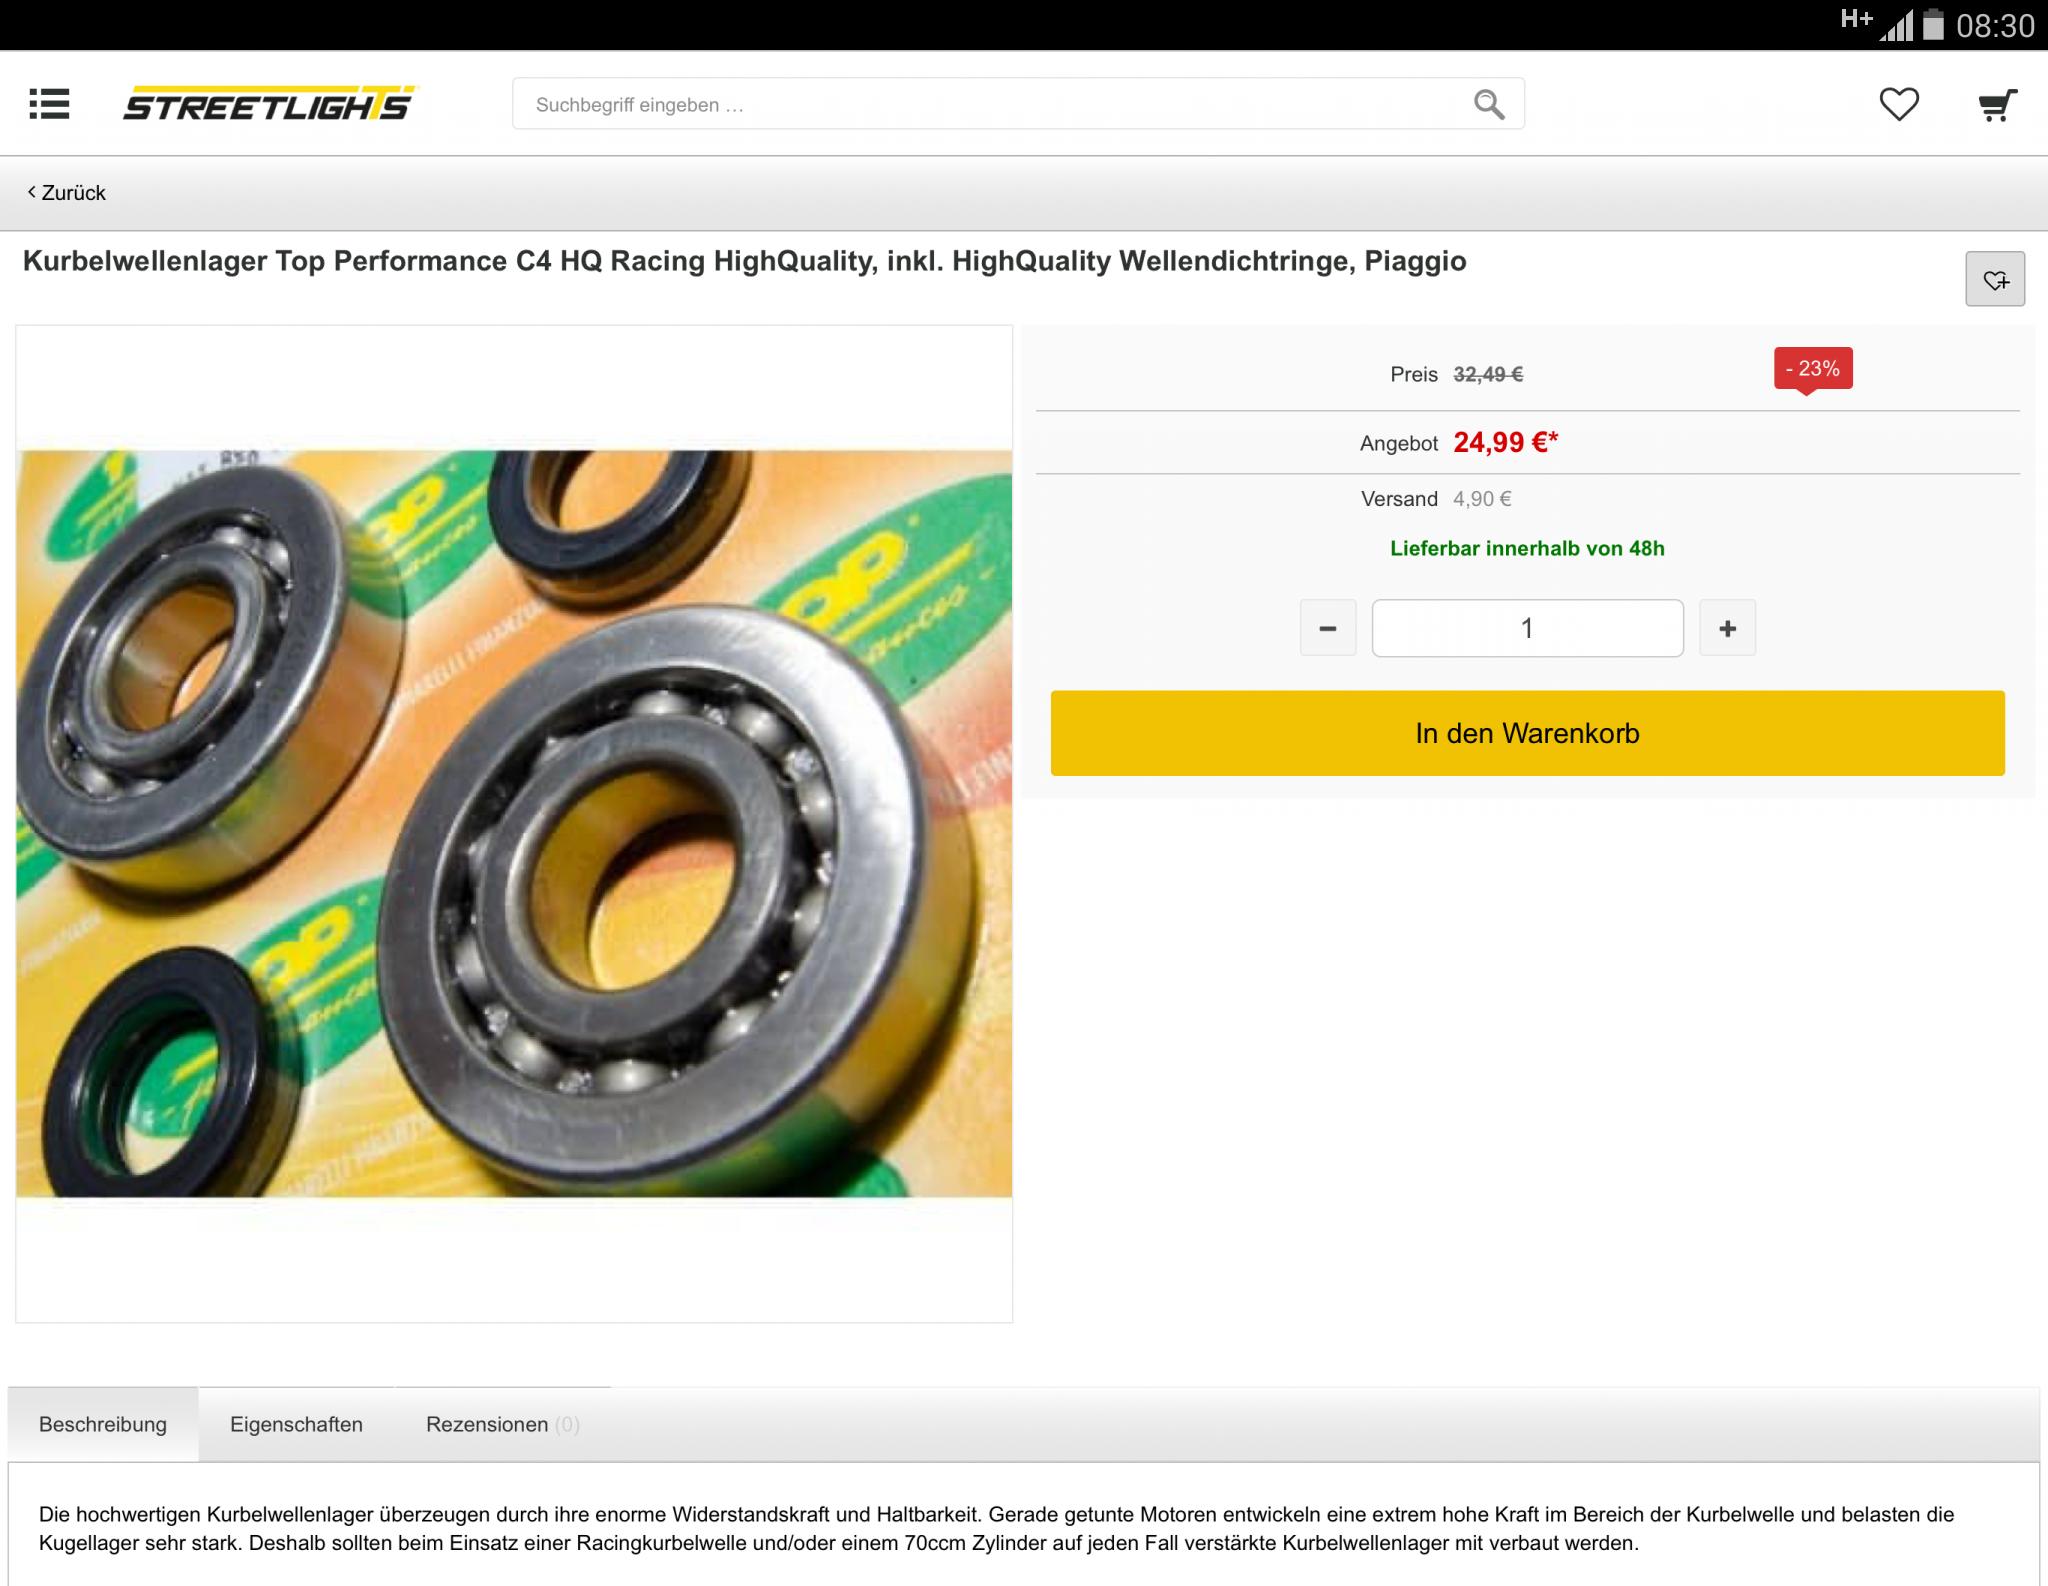
Task: Select the Beschreibung tab
Action: 103,1424
